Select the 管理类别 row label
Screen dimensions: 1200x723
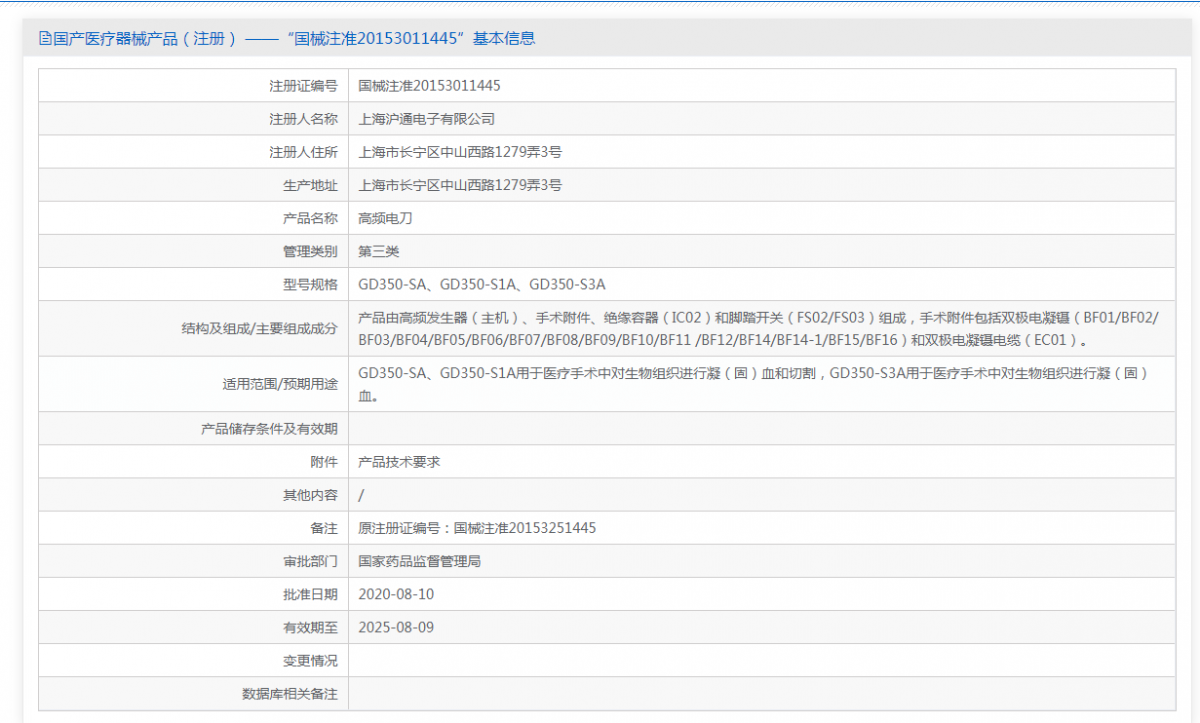click(x=310, y=251)
